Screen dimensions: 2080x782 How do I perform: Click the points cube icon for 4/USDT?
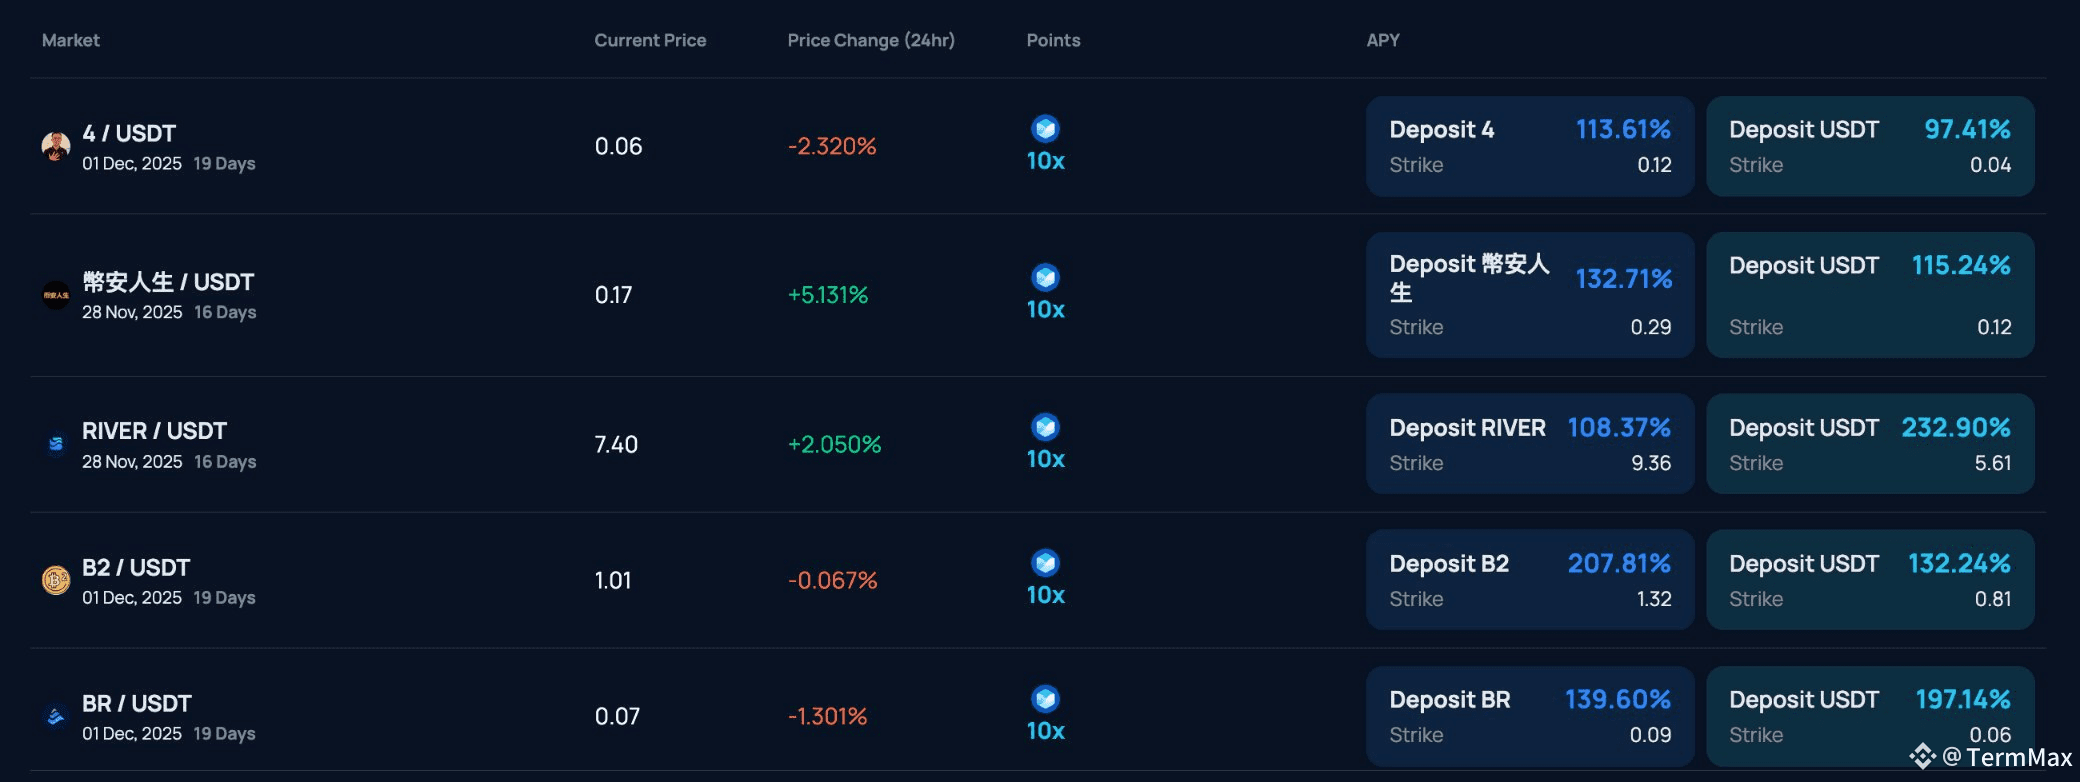(x=1046, y=129)
